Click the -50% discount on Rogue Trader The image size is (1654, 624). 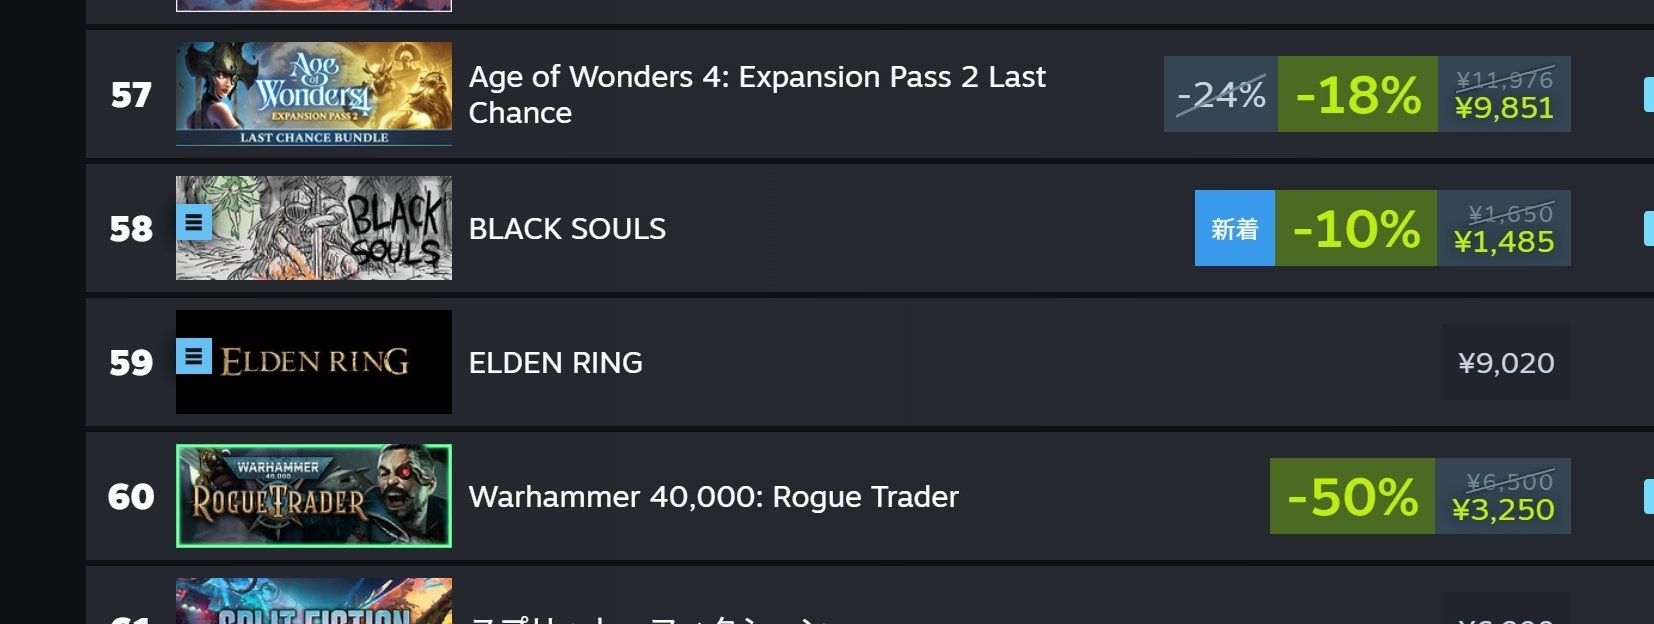1352,497
